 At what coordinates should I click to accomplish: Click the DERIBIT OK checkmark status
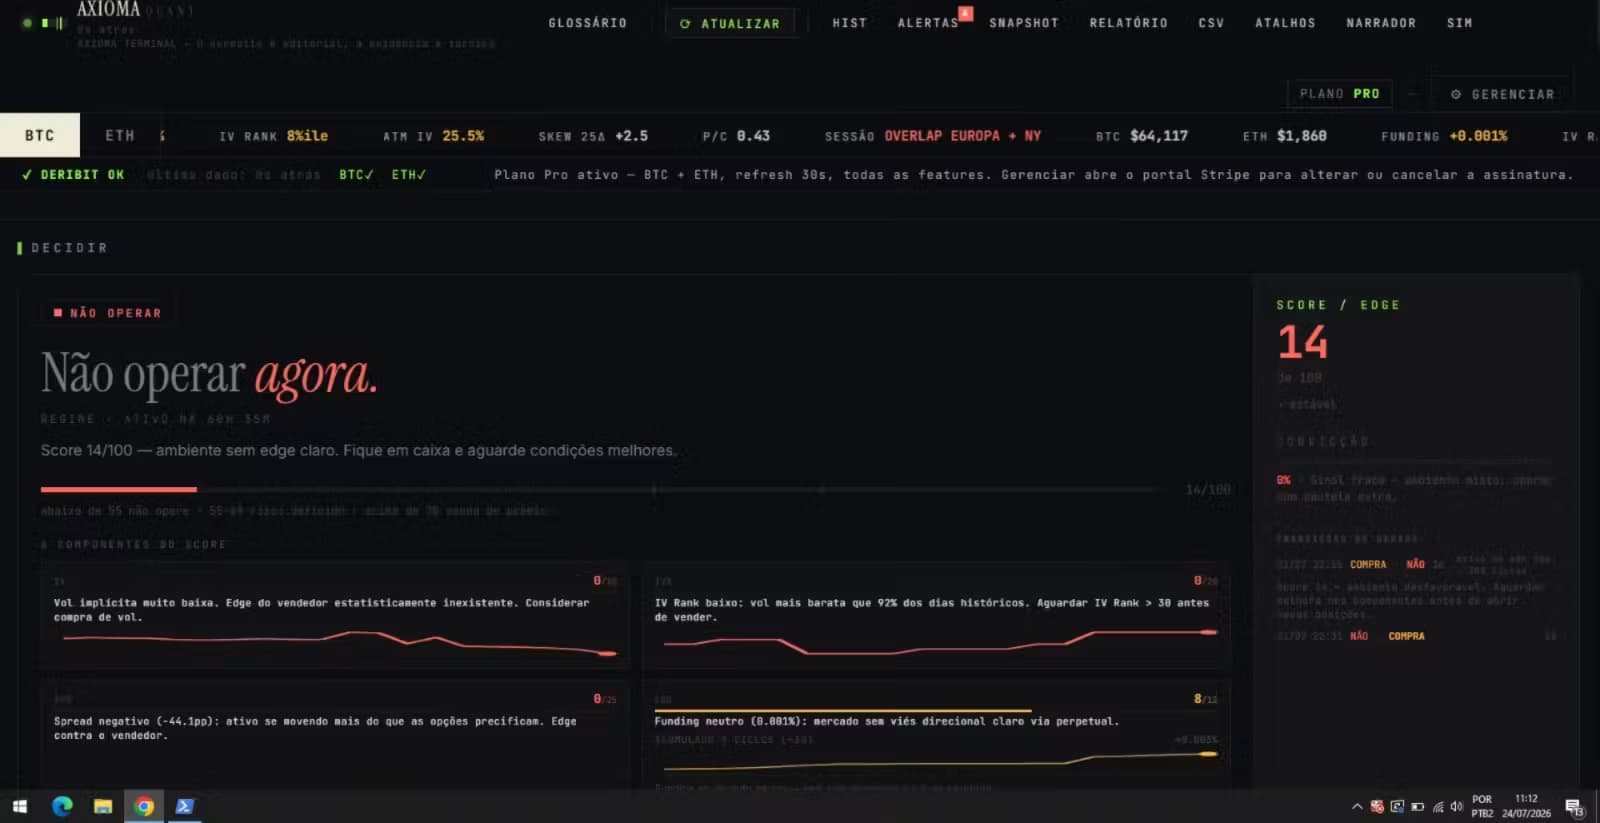click(73, 174)
